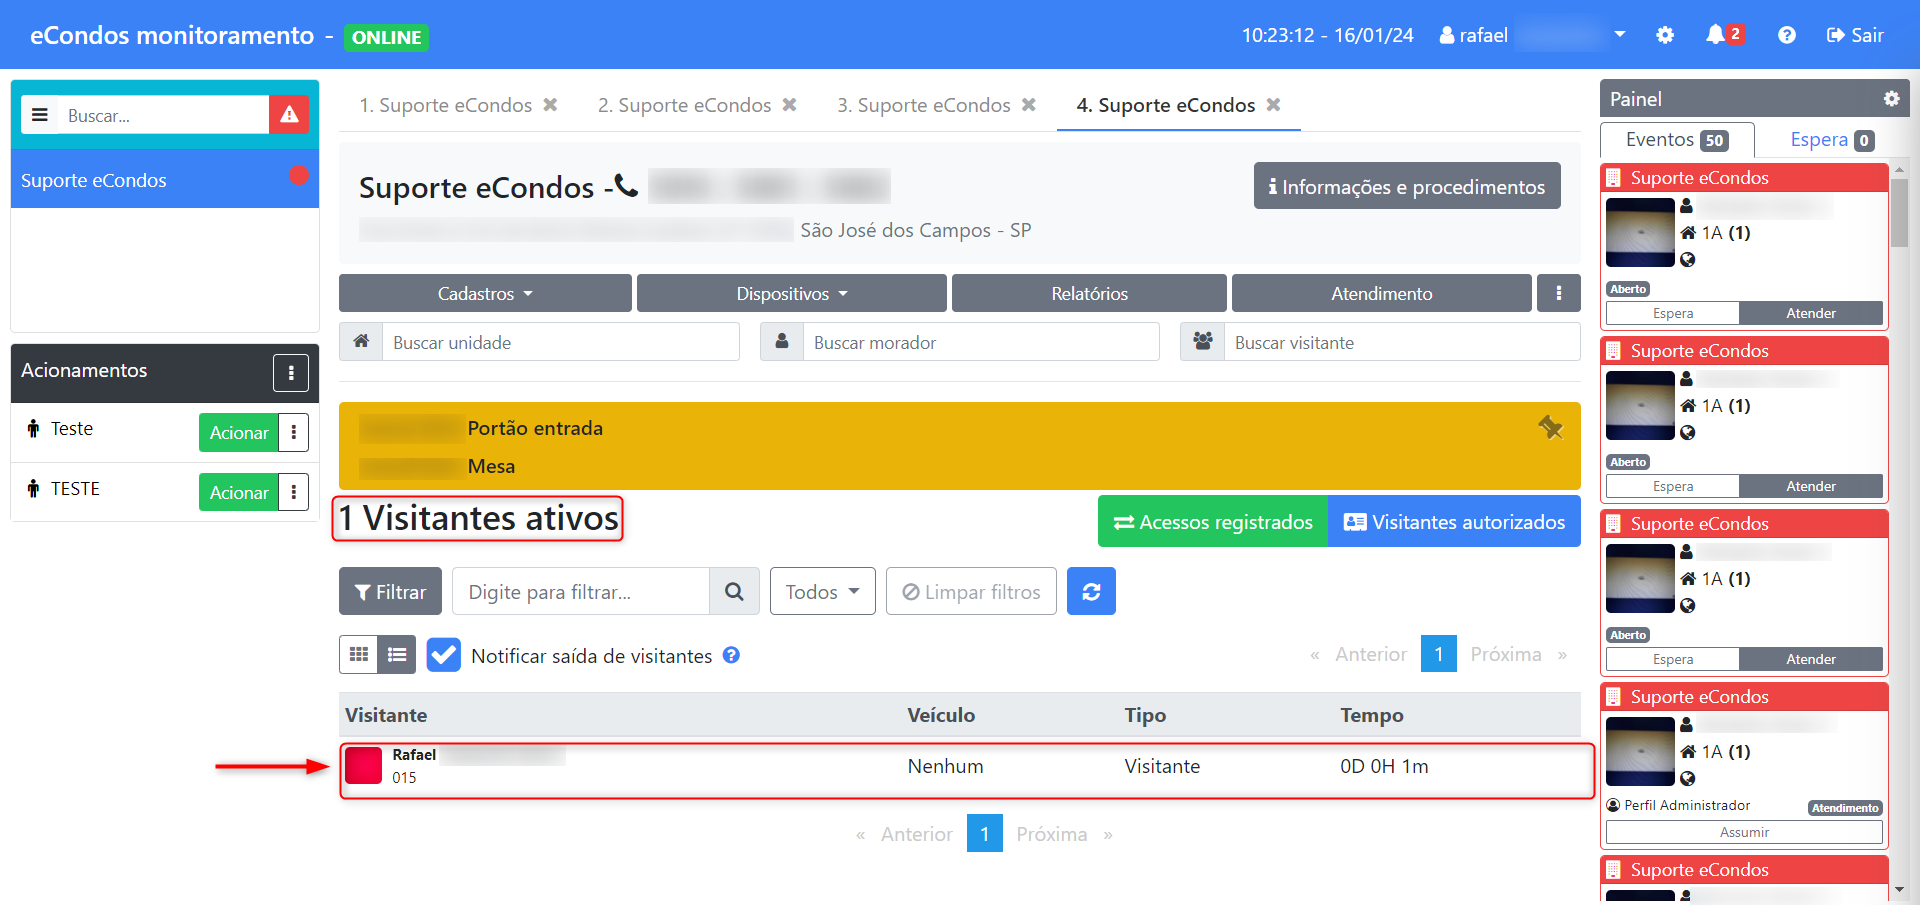
Task: Click page 1 below visitor table
Action: [x=984, y=834]
